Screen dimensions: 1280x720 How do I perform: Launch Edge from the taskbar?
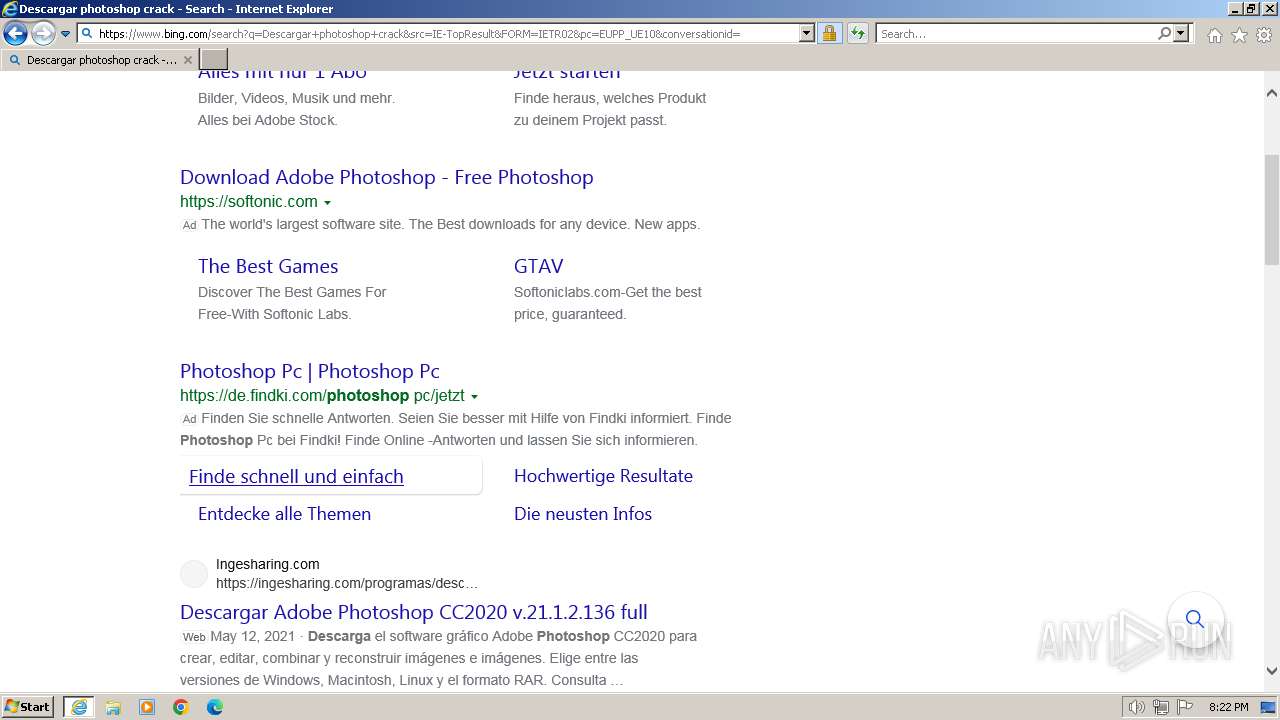pos(215,707)
